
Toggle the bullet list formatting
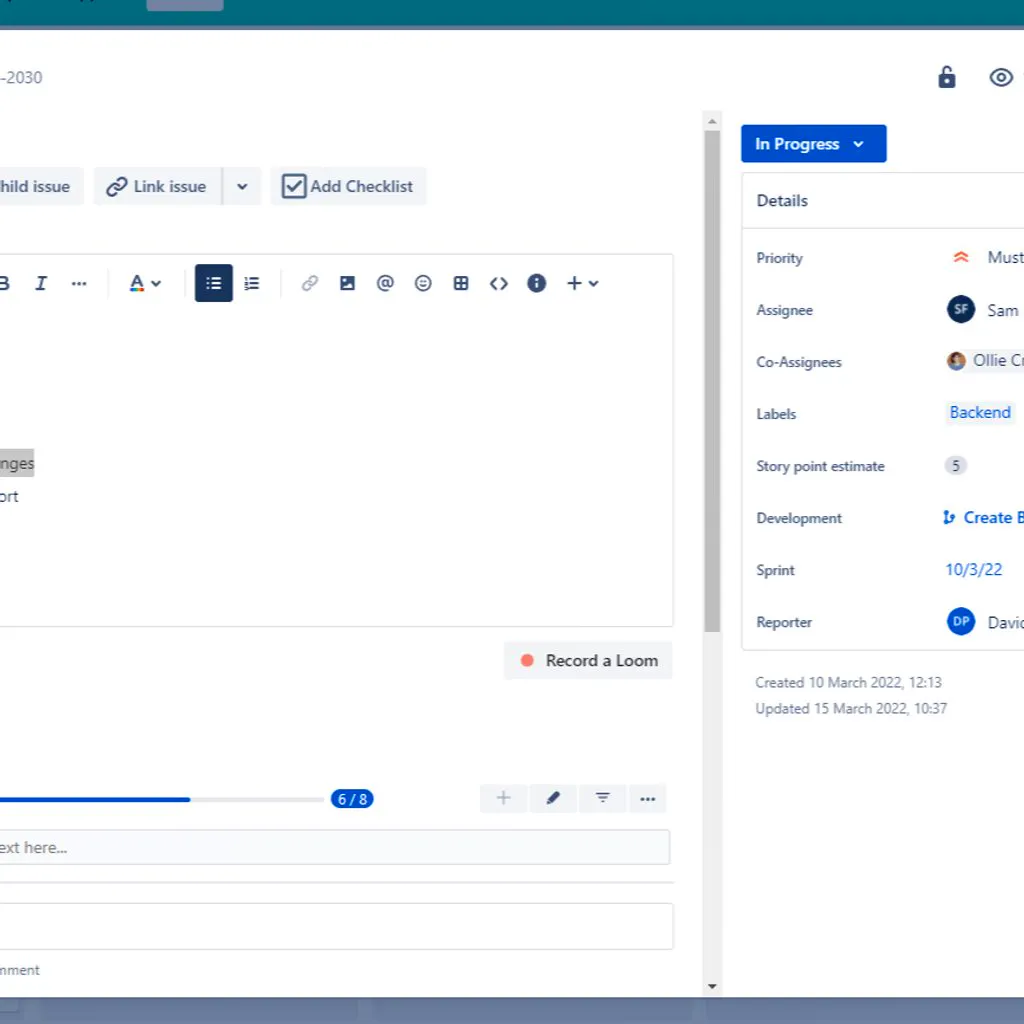213,284
